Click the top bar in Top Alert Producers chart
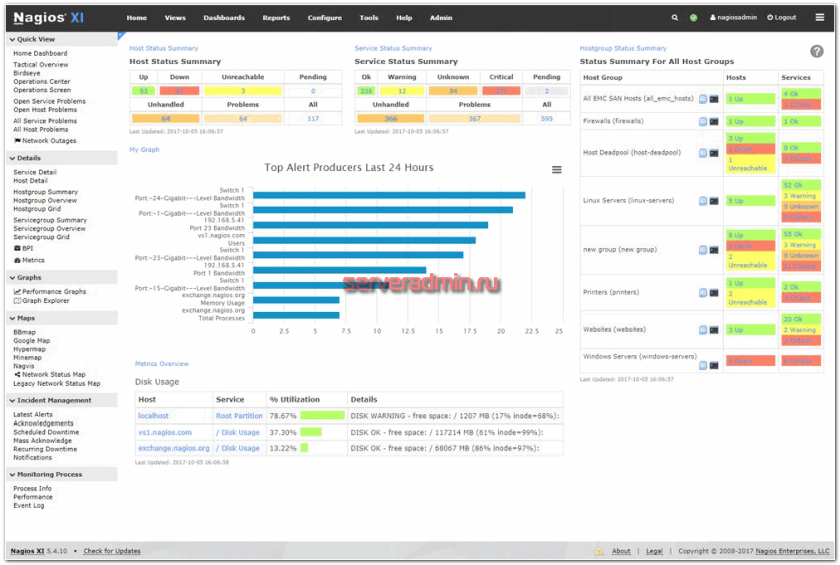The height and width of the screenshot is (565, 840). (389, 195)
